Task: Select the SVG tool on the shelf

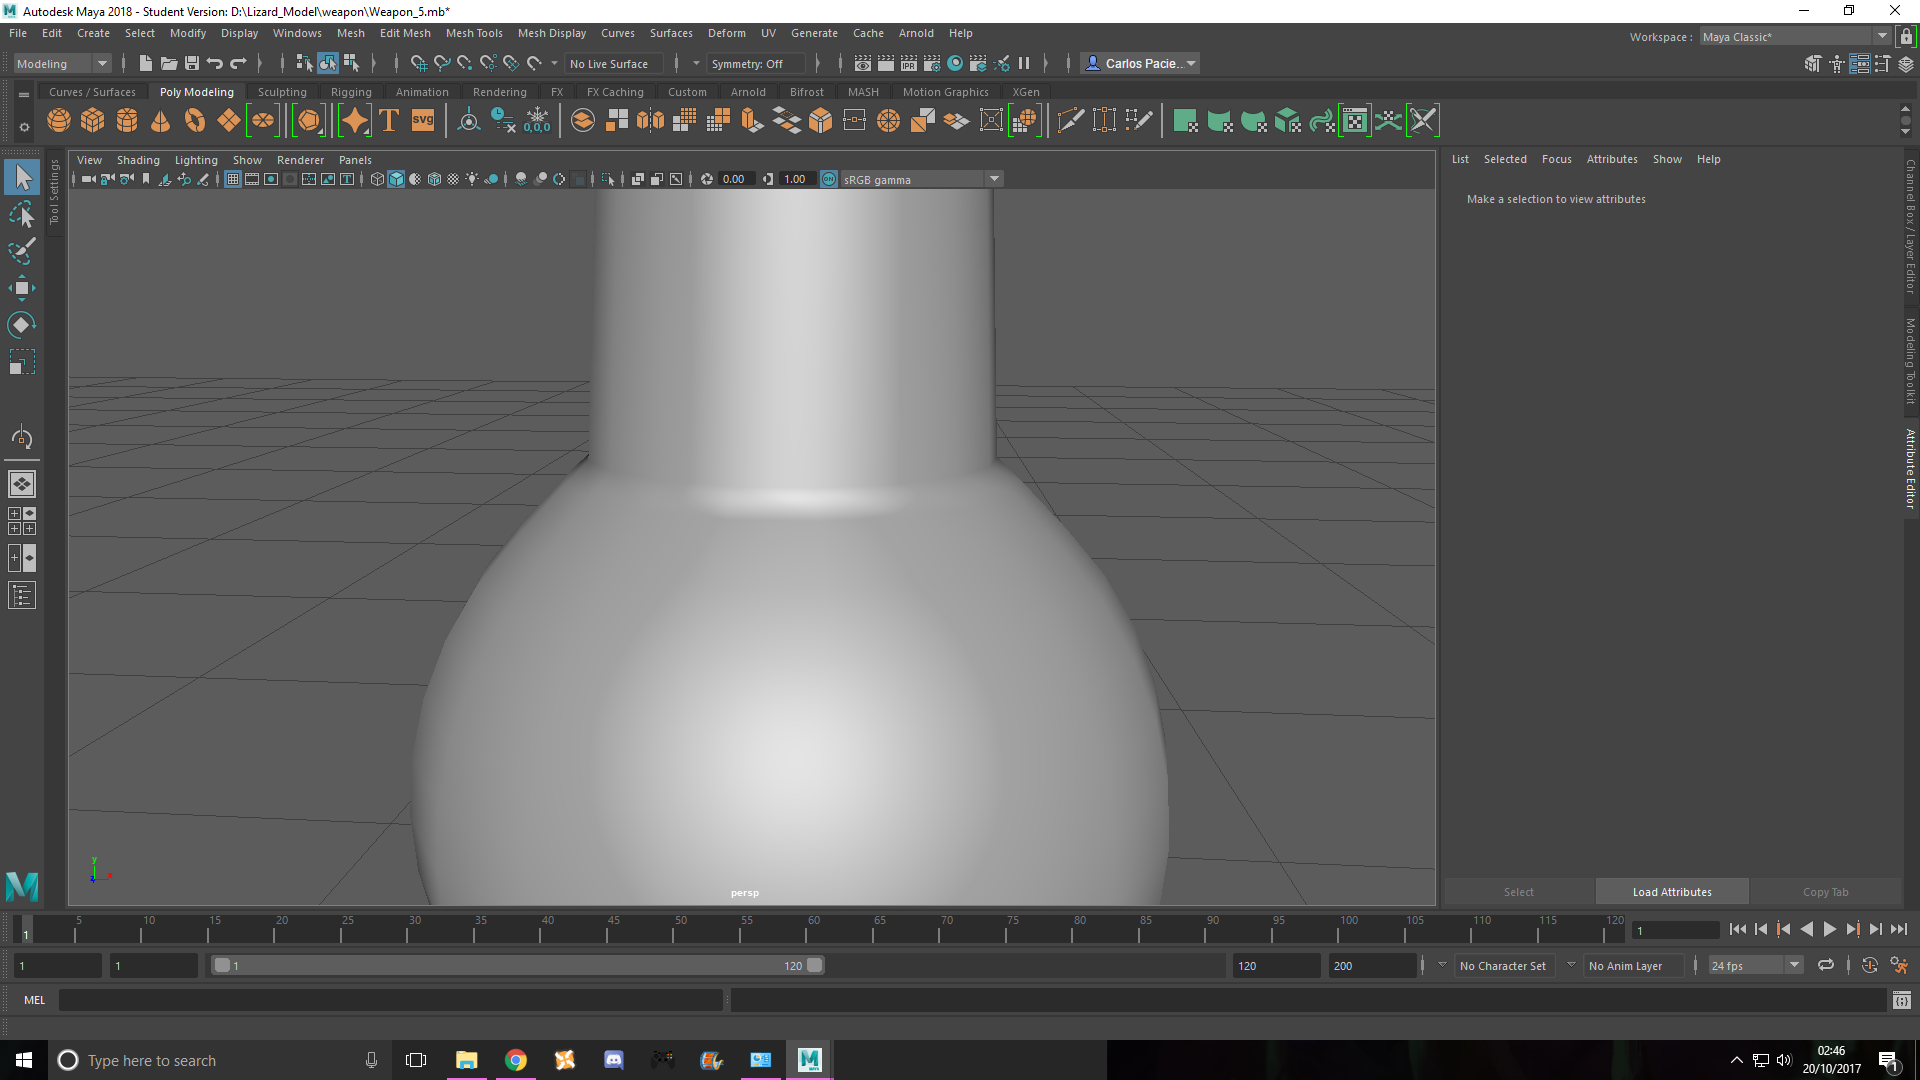Action: (x=422, y=120)
